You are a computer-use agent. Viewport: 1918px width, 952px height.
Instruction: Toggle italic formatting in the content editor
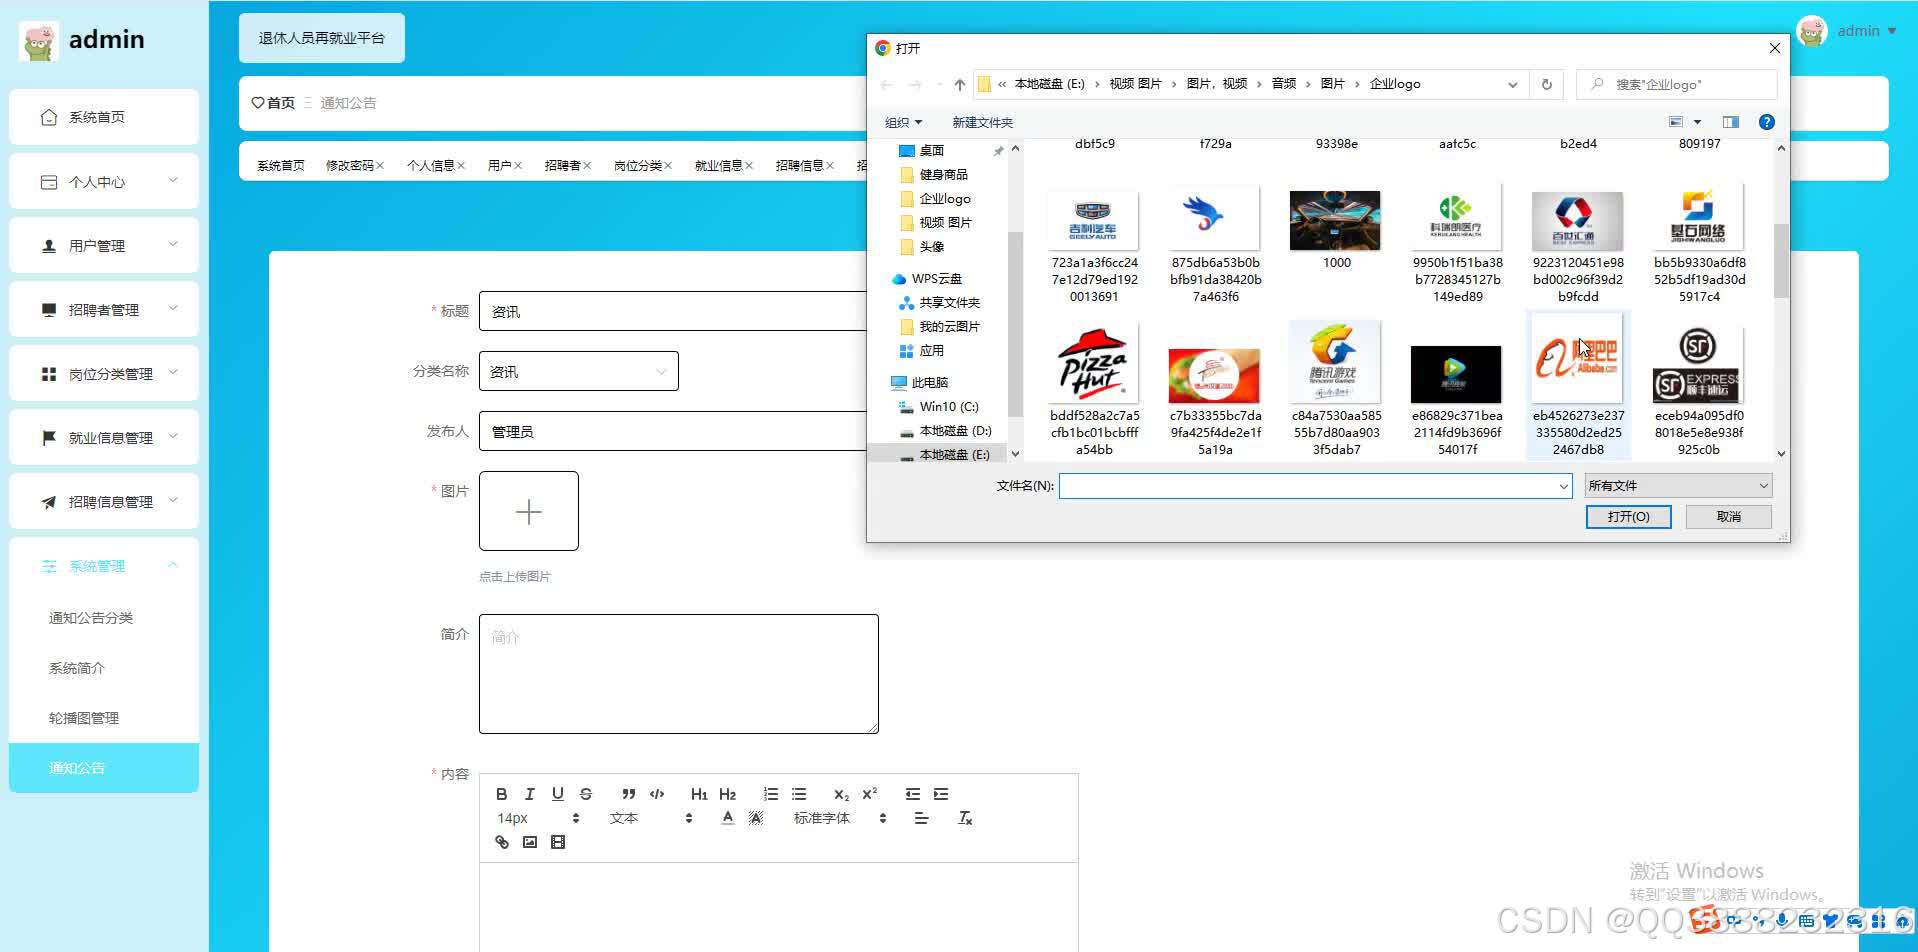[529, 794]
